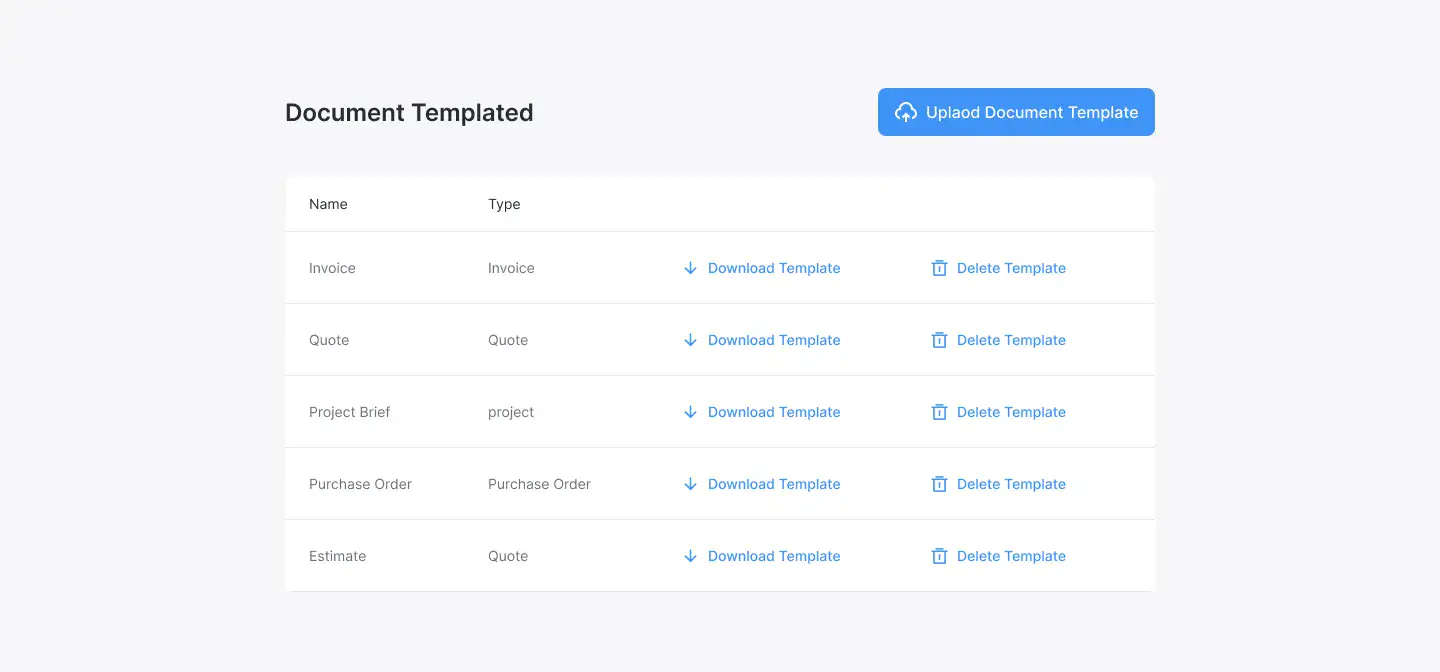1440x672 pixels.
Task: Select the Purchase Order name cell
Action: pyautogui.click(x=360, y=484)
